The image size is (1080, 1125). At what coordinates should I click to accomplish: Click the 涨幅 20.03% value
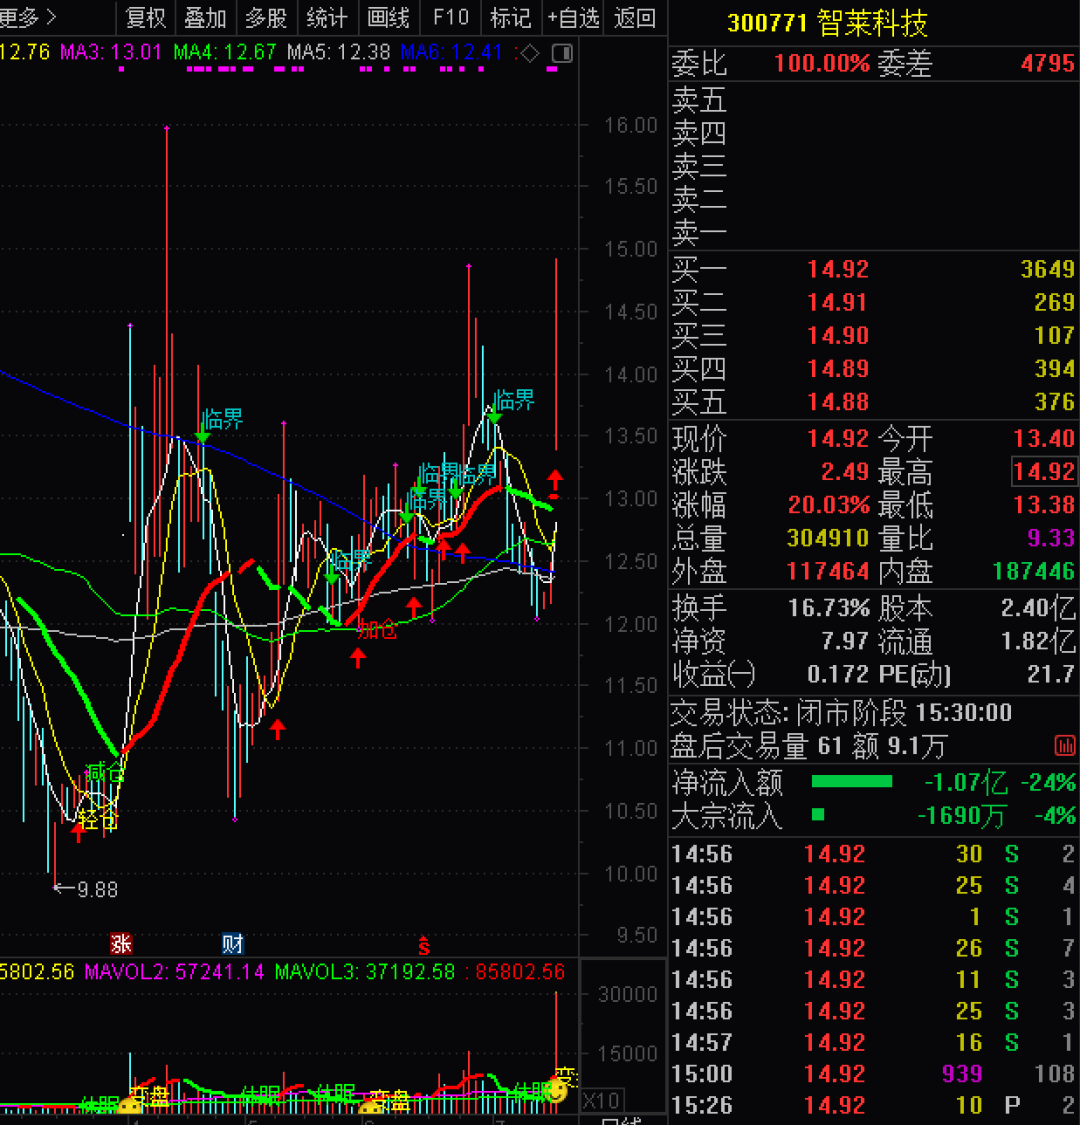[829, 504]
